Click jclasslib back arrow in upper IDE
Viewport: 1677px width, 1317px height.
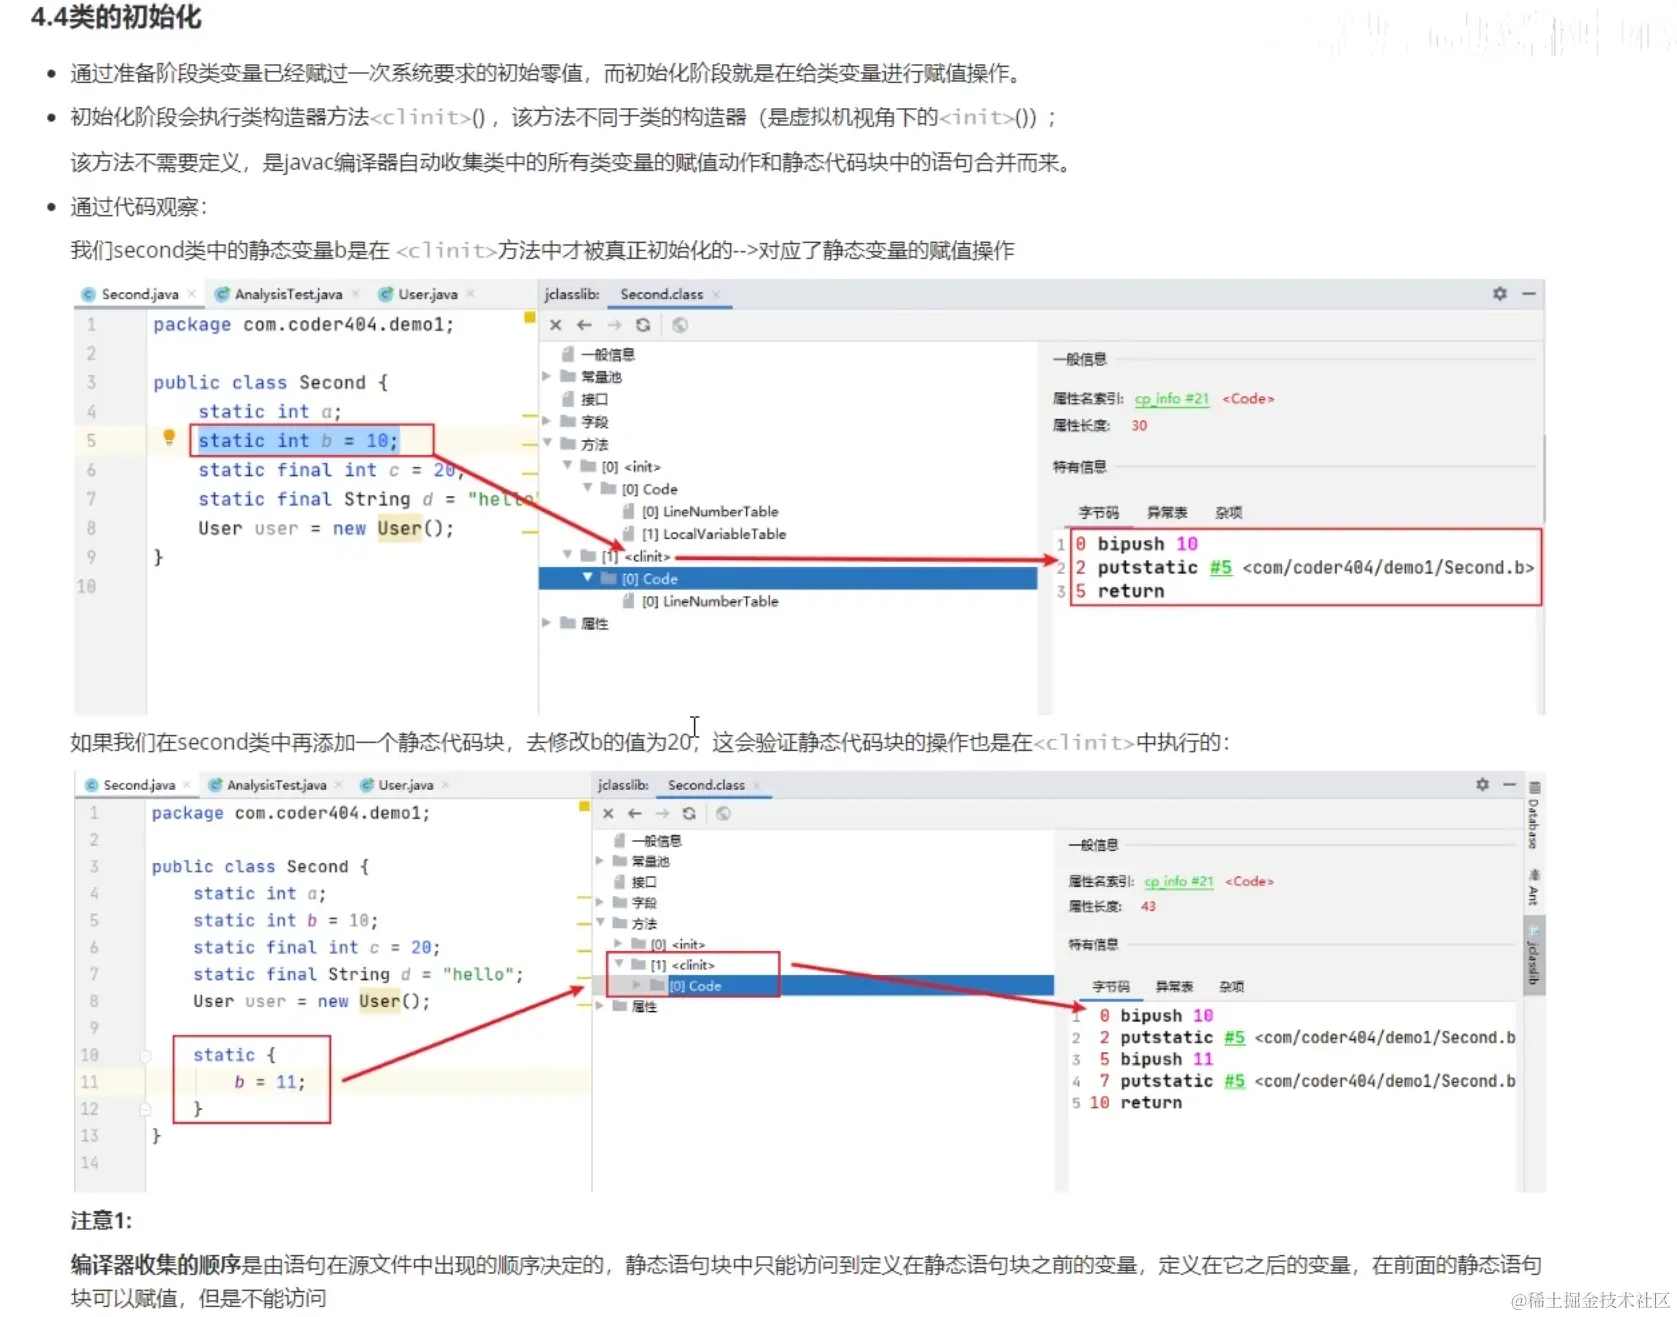pos(584,325)
